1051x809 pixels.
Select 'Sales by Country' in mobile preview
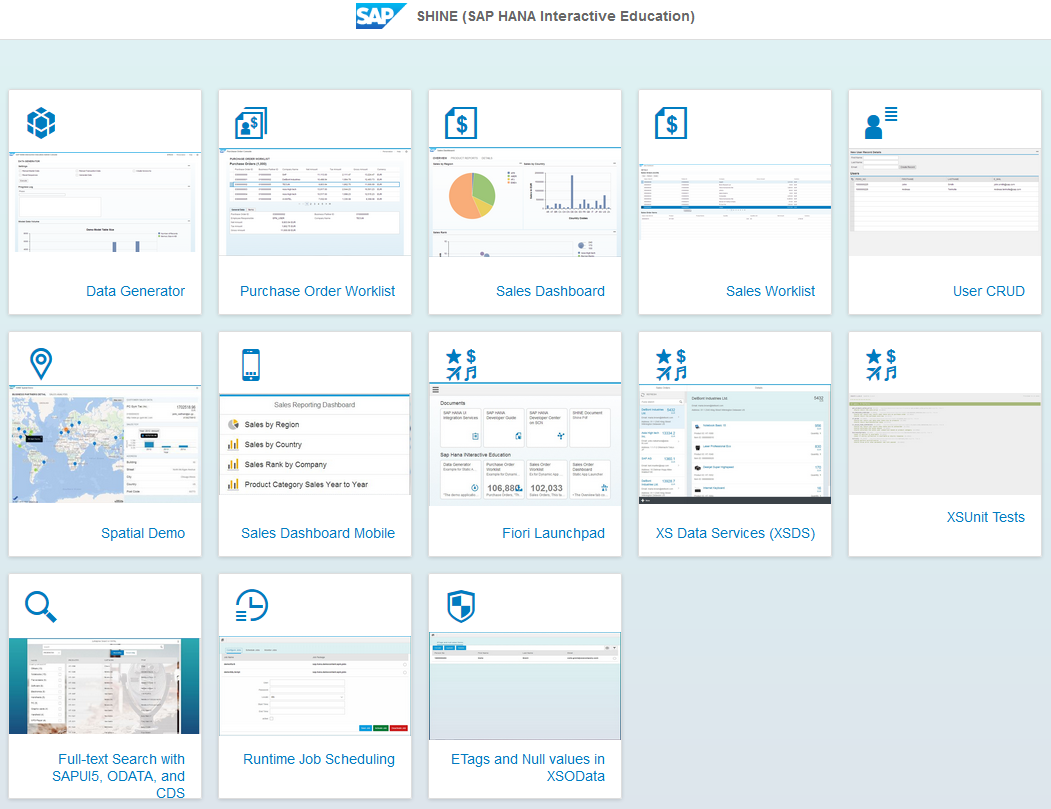(x=315, y=444)
